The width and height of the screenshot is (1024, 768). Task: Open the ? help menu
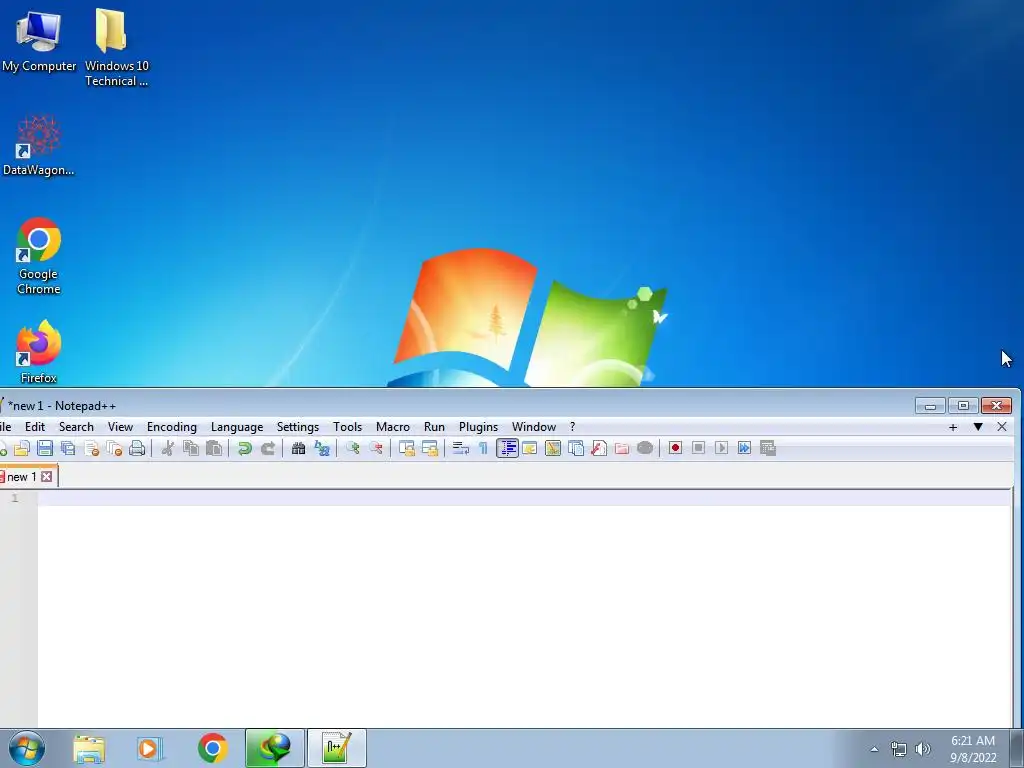(572, 427)
